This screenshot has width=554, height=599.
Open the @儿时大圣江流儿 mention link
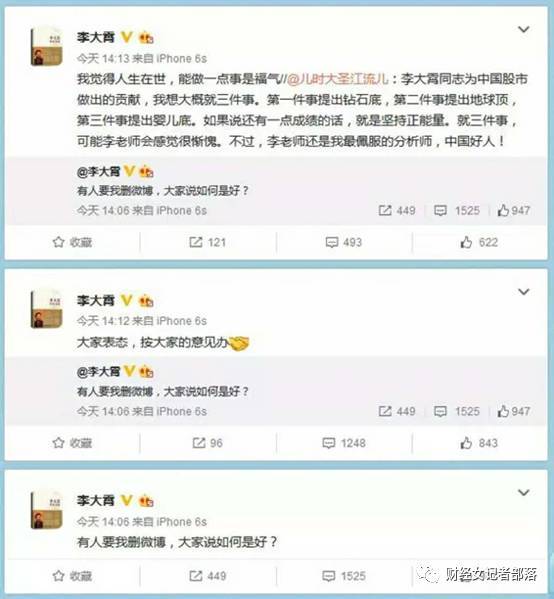click(338, 79)
